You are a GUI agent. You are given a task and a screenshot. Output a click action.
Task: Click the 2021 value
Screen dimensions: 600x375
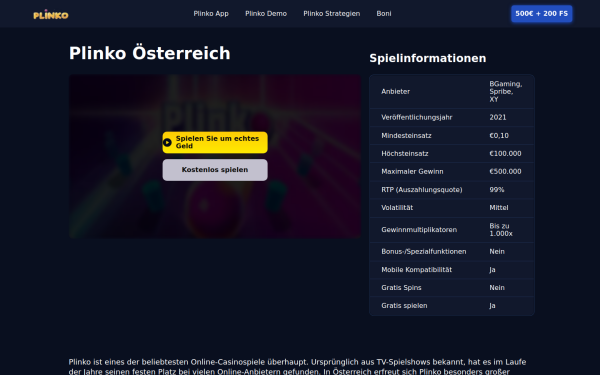click(498, 117)
